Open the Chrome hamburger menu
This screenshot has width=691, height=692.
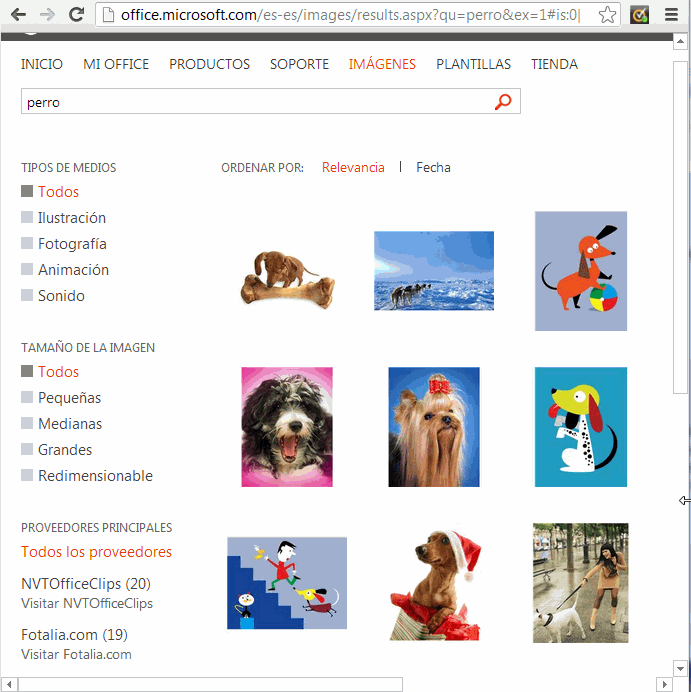(x=671, y=15)
